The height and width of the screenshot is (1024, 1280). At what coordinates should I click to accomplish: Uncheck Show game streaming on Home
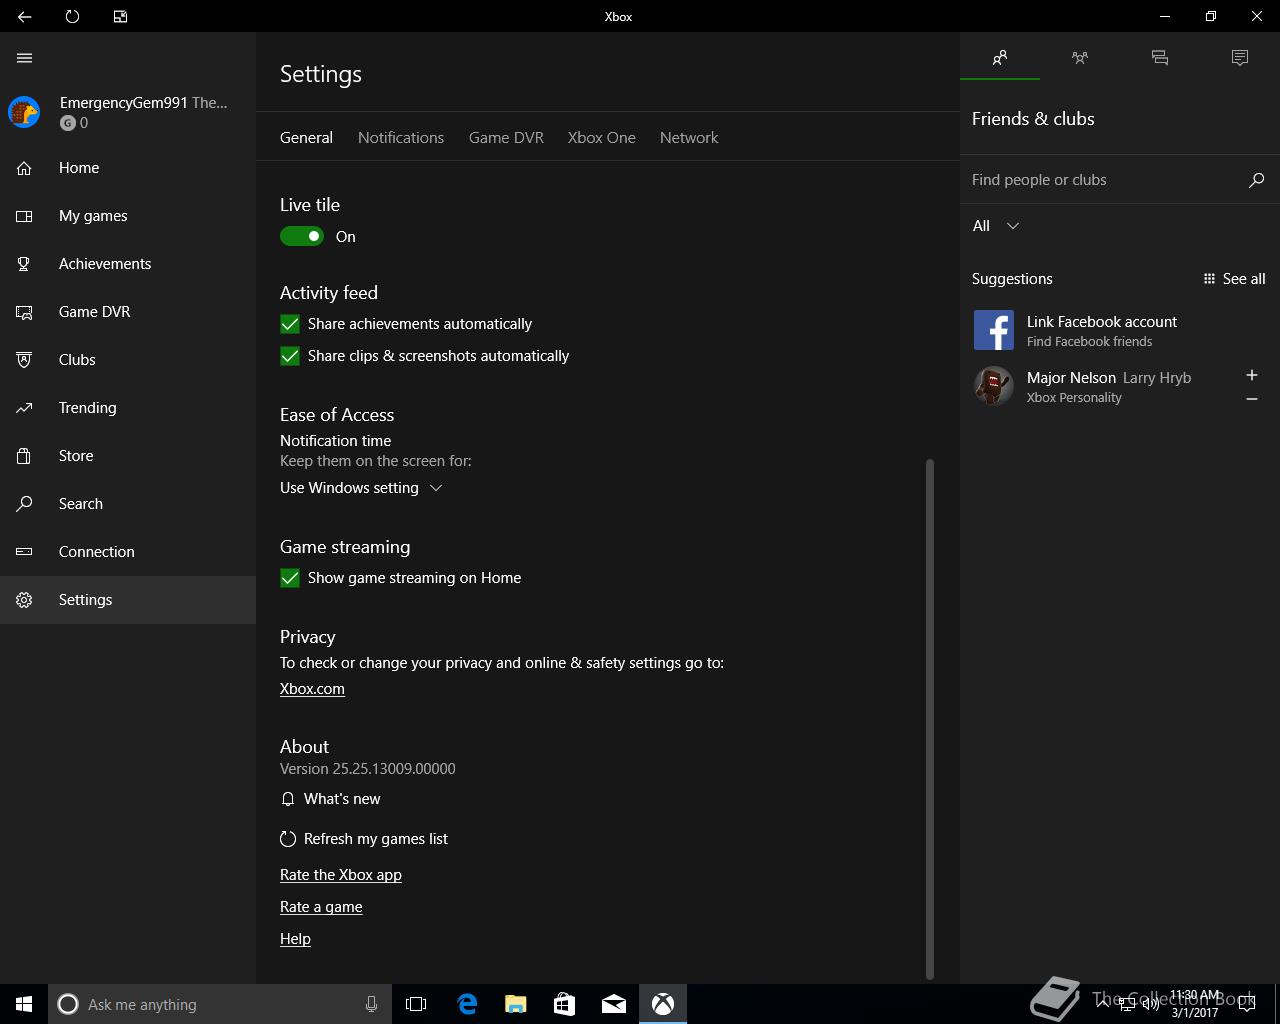[290, 578]
